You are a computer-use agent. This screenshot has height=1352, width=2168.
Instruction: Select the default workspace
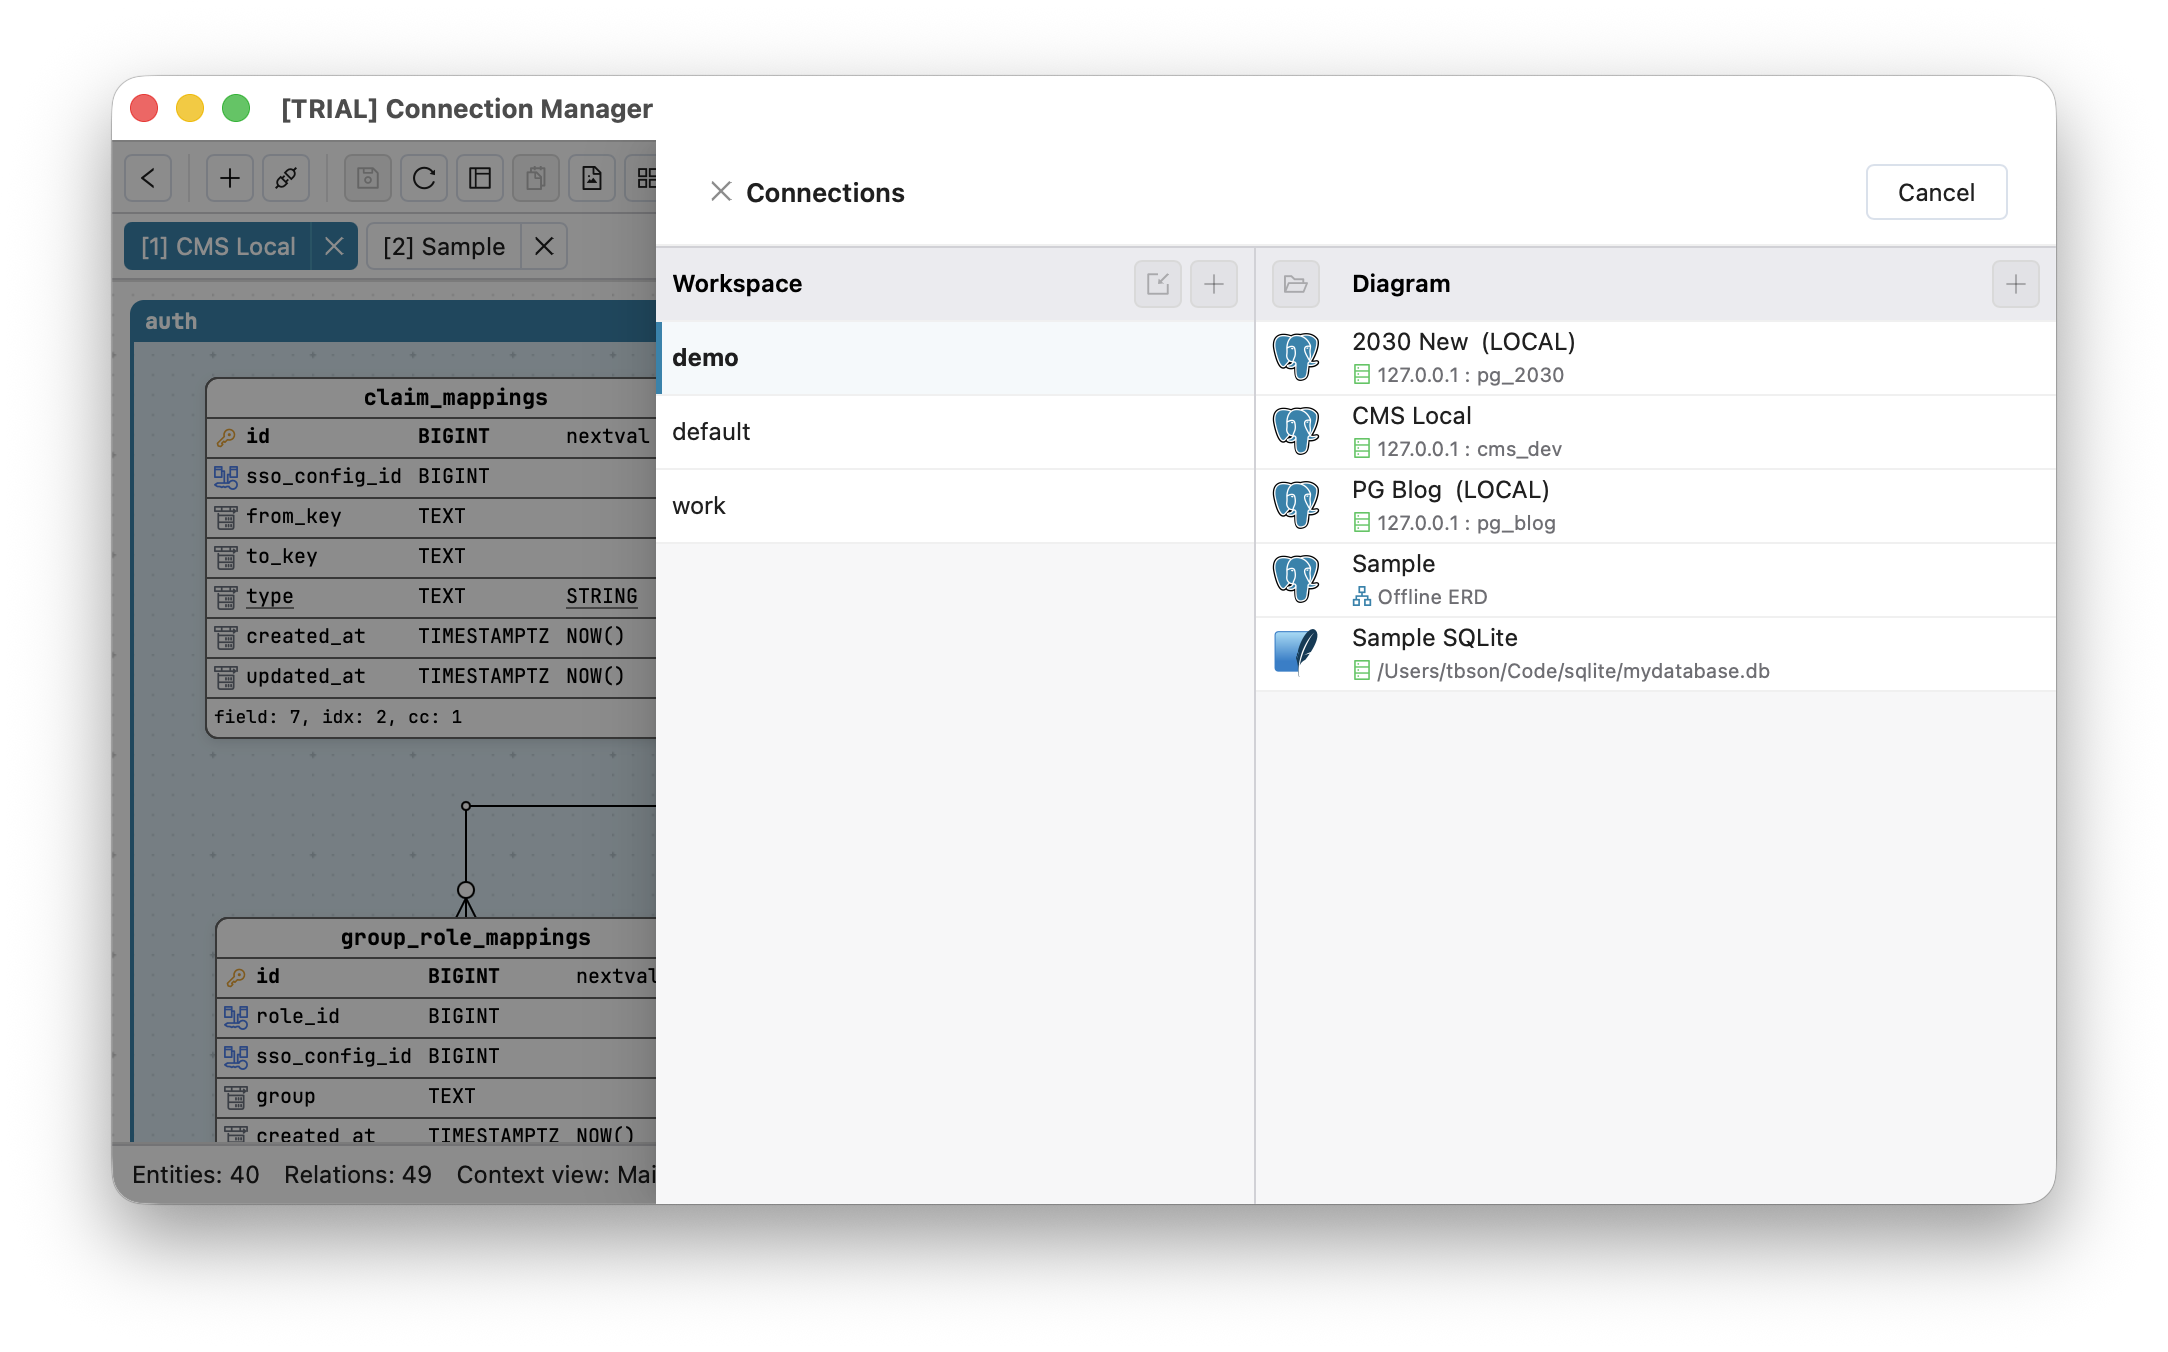click(955, 432)
